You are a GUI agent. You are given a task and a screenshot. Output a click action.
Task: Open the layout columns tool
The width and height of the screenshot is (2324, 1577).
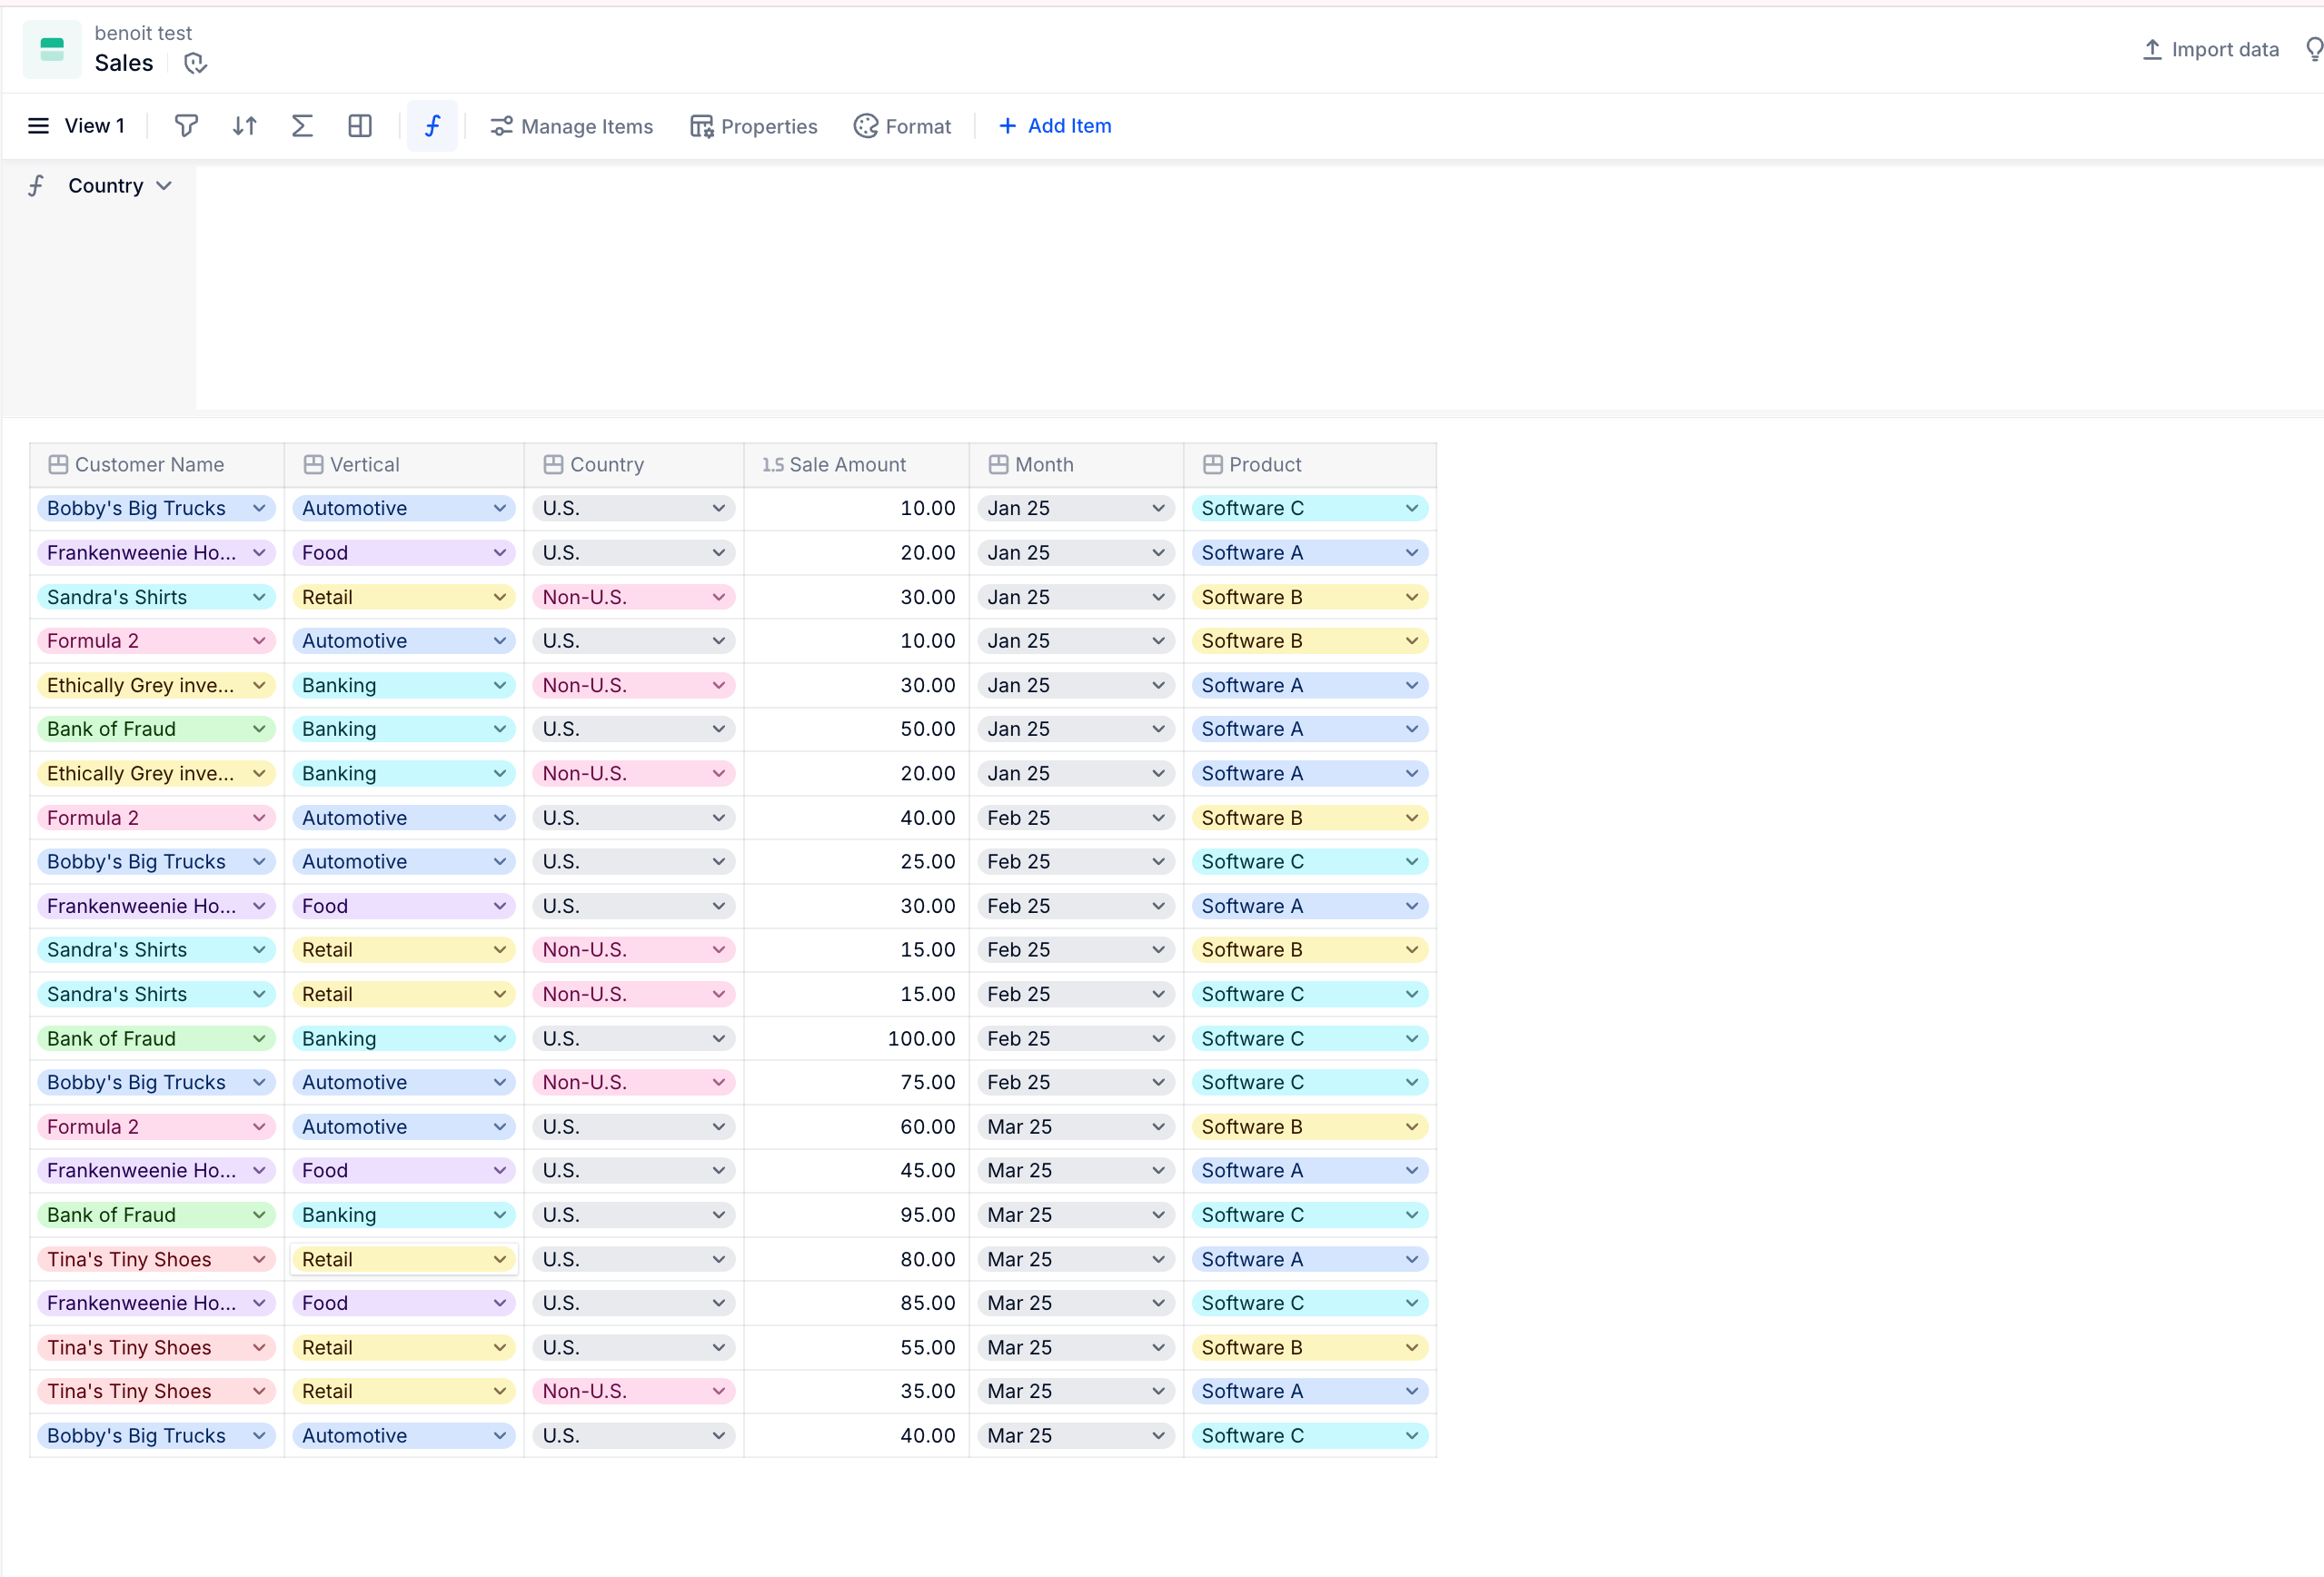coord(360,126)
